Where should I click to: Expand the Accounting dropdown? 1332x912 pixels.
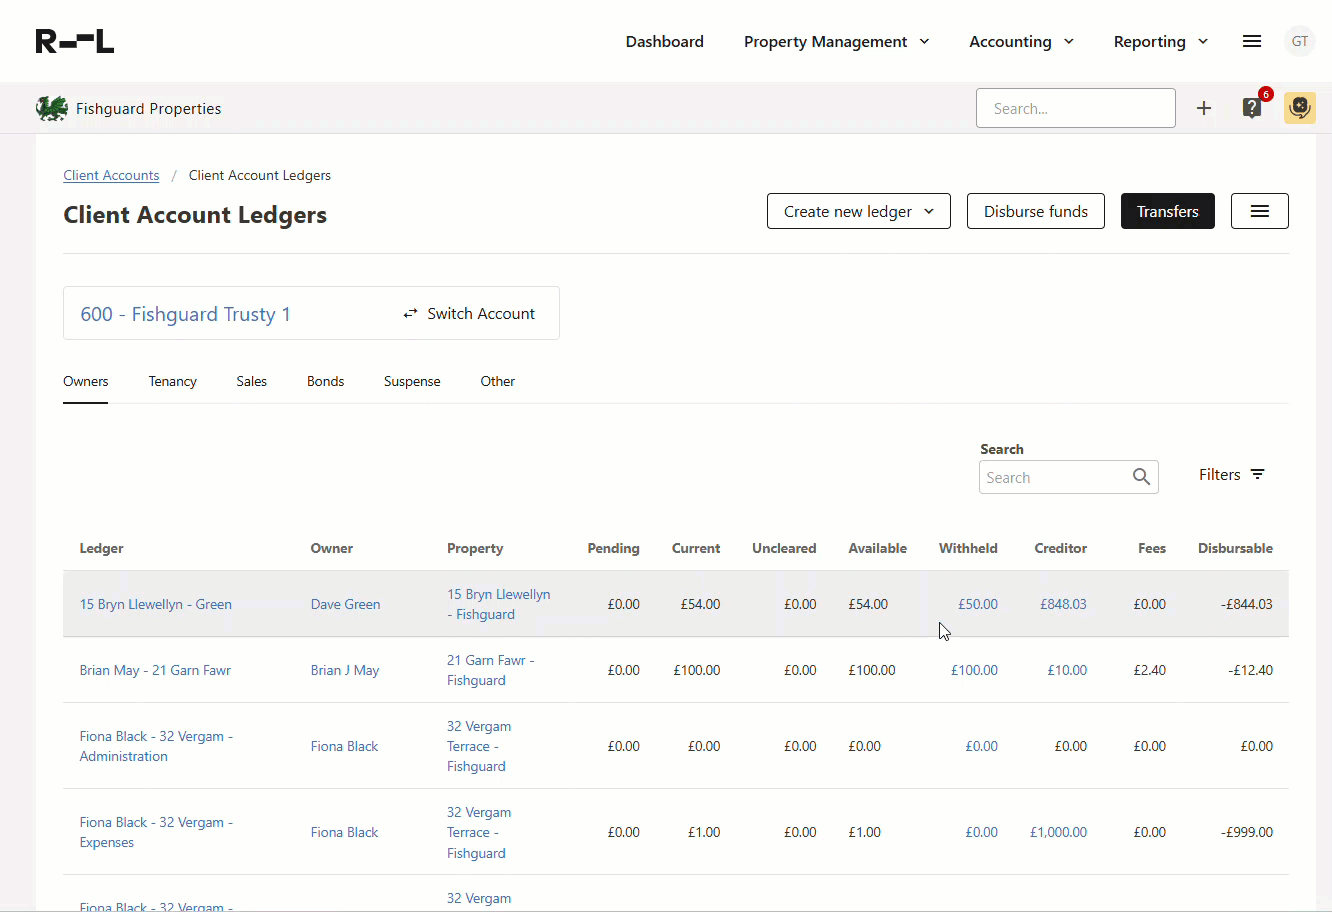click(1020, 41)
